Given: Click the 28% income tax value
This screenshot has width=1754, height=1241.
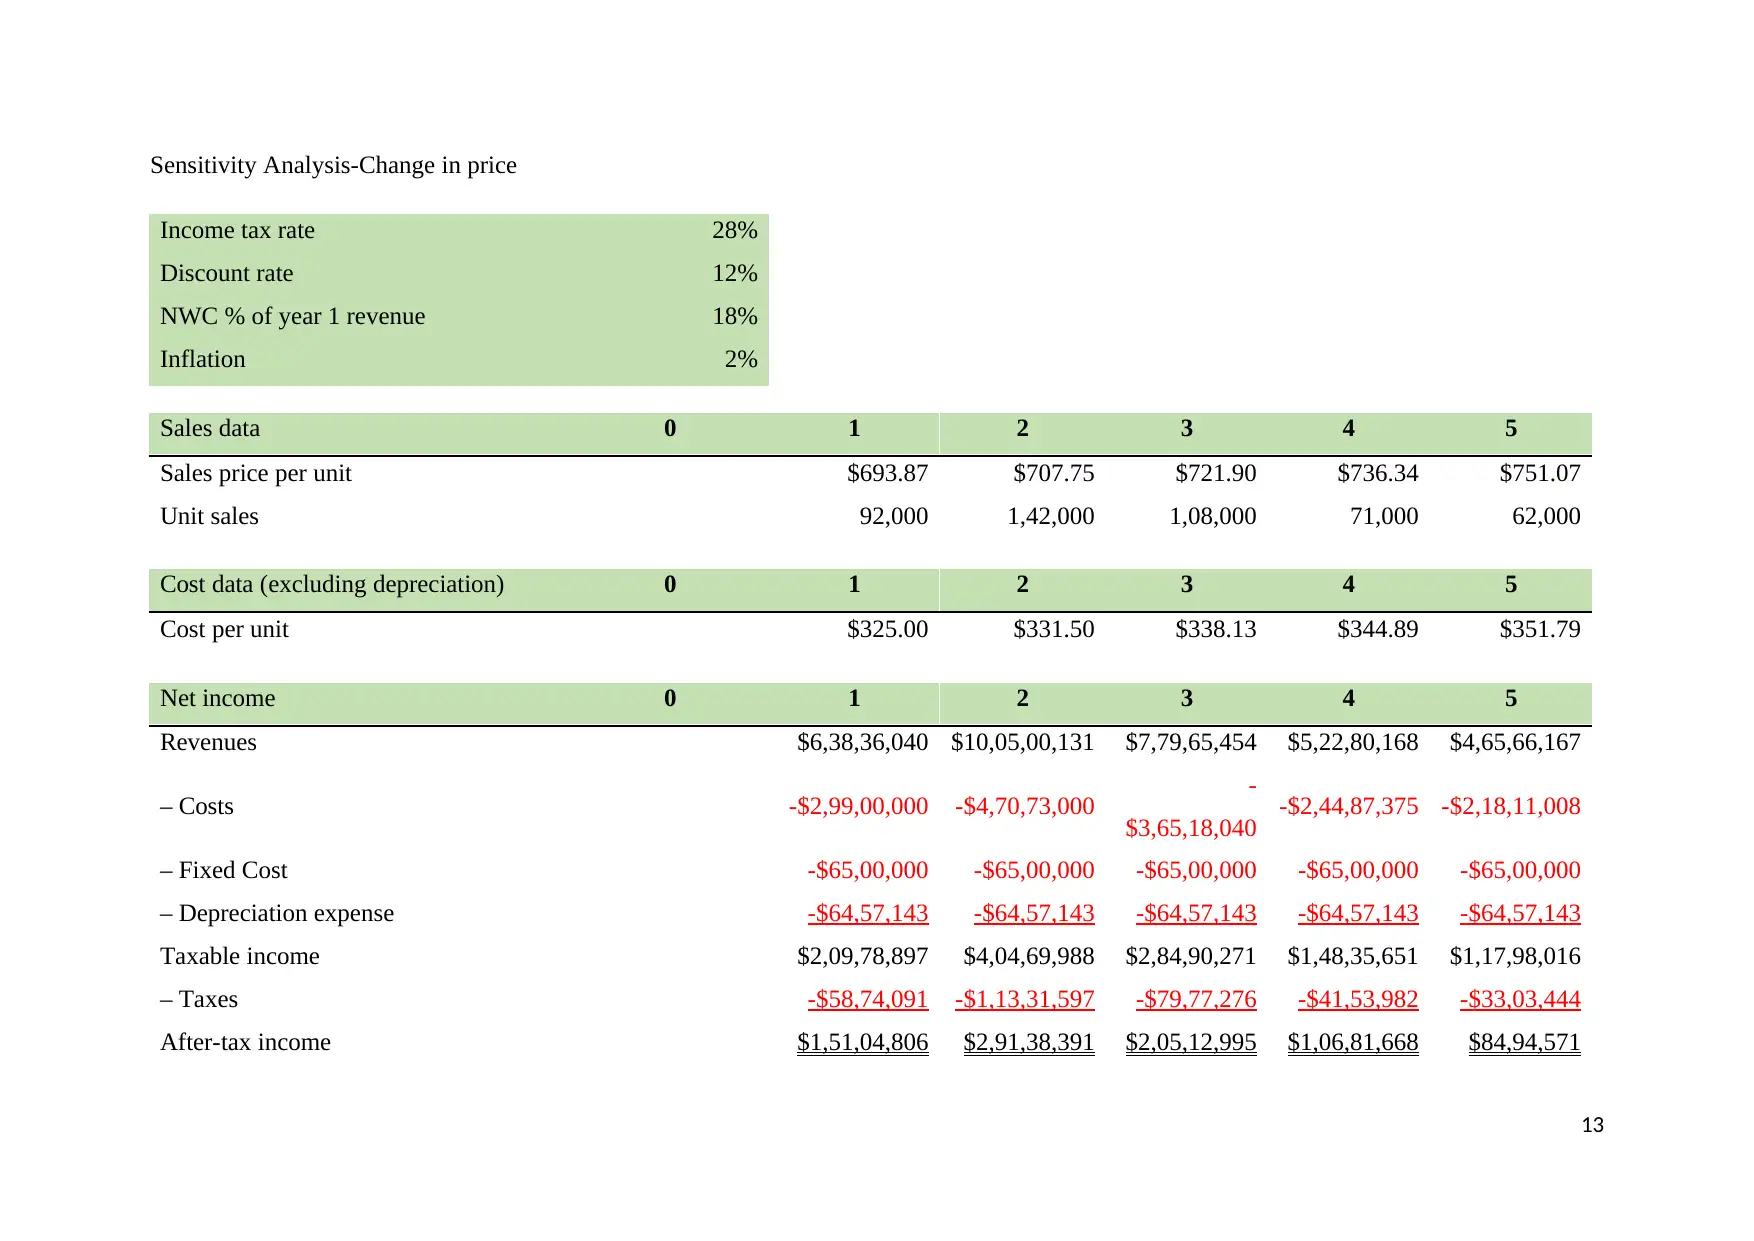Looking at the screenshot, I should [x=734, y=230].
